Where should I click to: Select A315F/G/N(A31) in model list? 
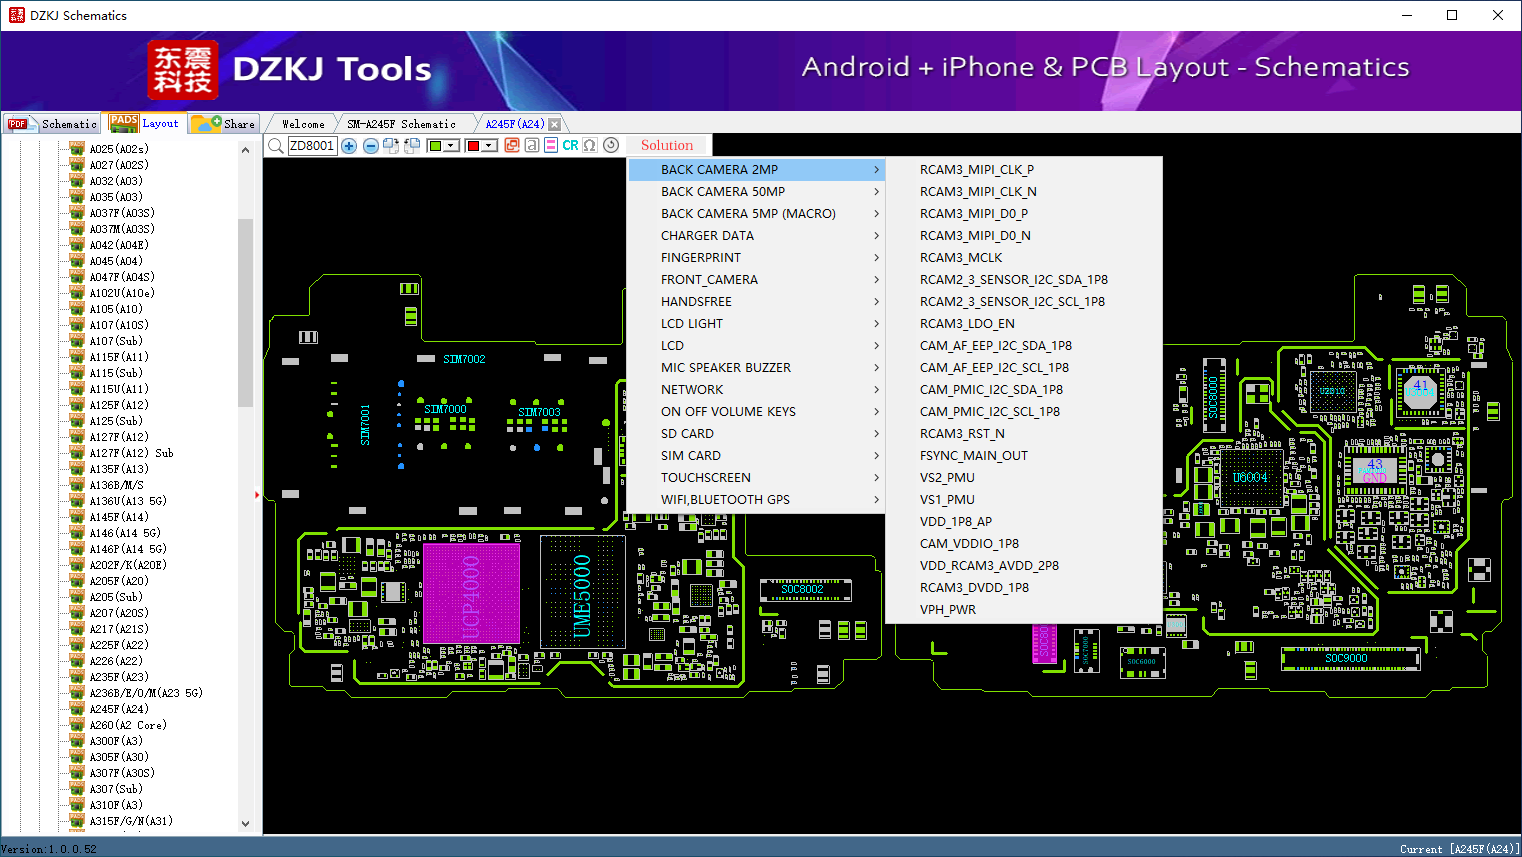click(x=131, y=821)
